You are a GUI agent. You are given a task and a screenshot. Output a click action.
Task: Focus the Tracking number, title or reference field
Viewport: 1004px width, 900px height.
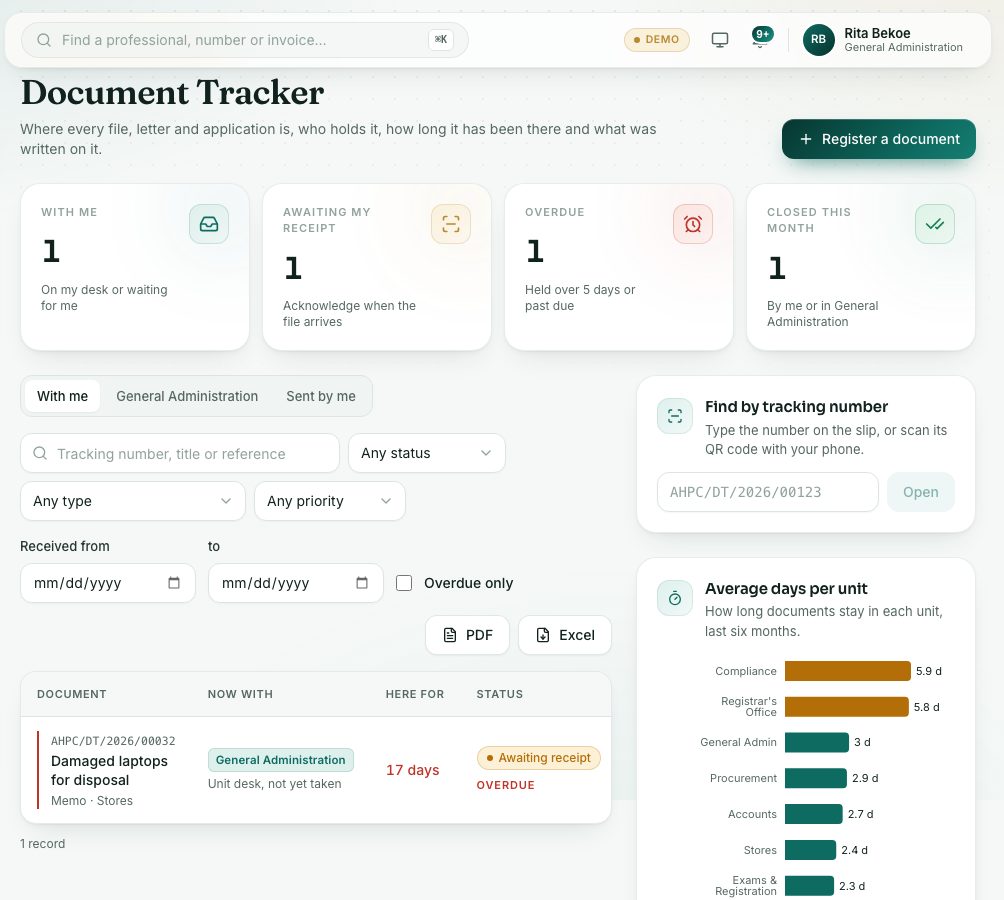click(x=180, y=453)
